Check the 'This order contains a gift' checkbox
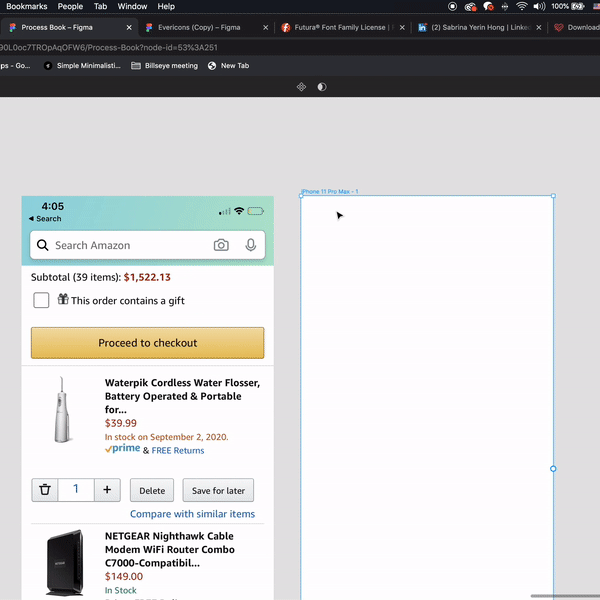Screen dimensions: 600x600 [41, 300]
